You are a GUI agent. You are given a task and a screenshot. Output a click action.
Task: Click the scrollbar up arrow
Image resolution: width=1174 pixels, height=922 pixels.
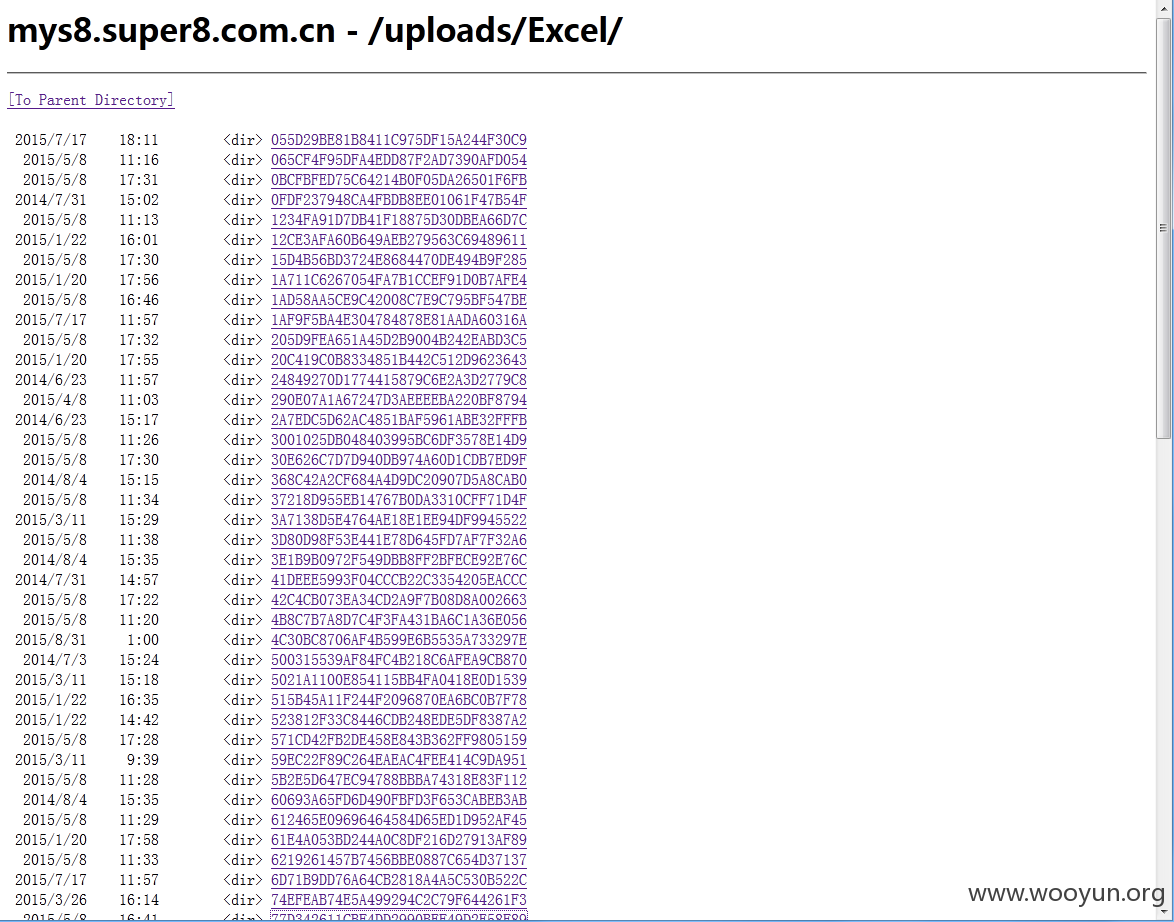1163,7
